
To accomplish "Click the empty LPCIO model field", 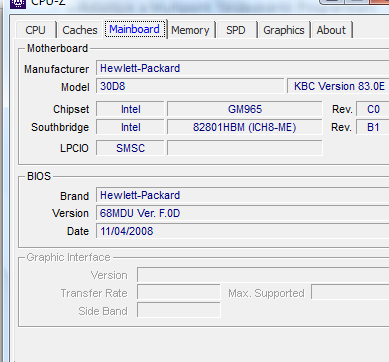I will point(245,148).
